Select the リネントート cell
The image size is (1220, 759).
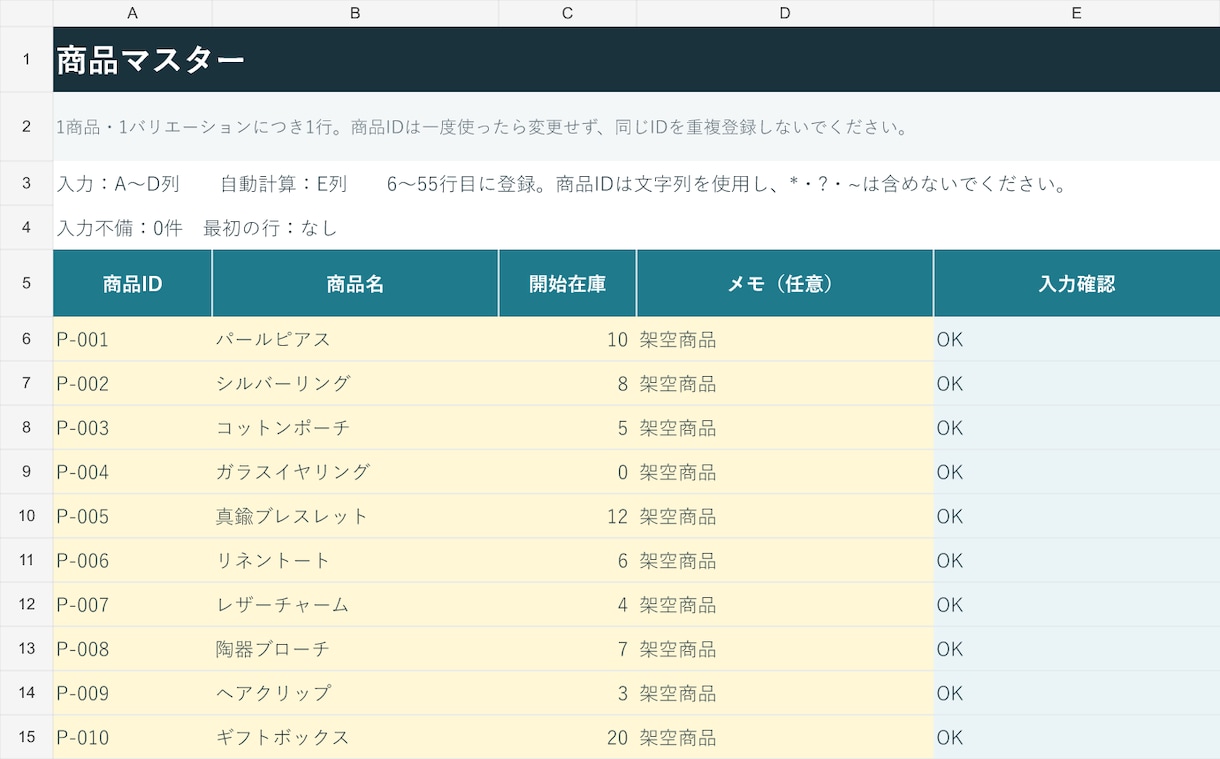click(x=355, y=561)
